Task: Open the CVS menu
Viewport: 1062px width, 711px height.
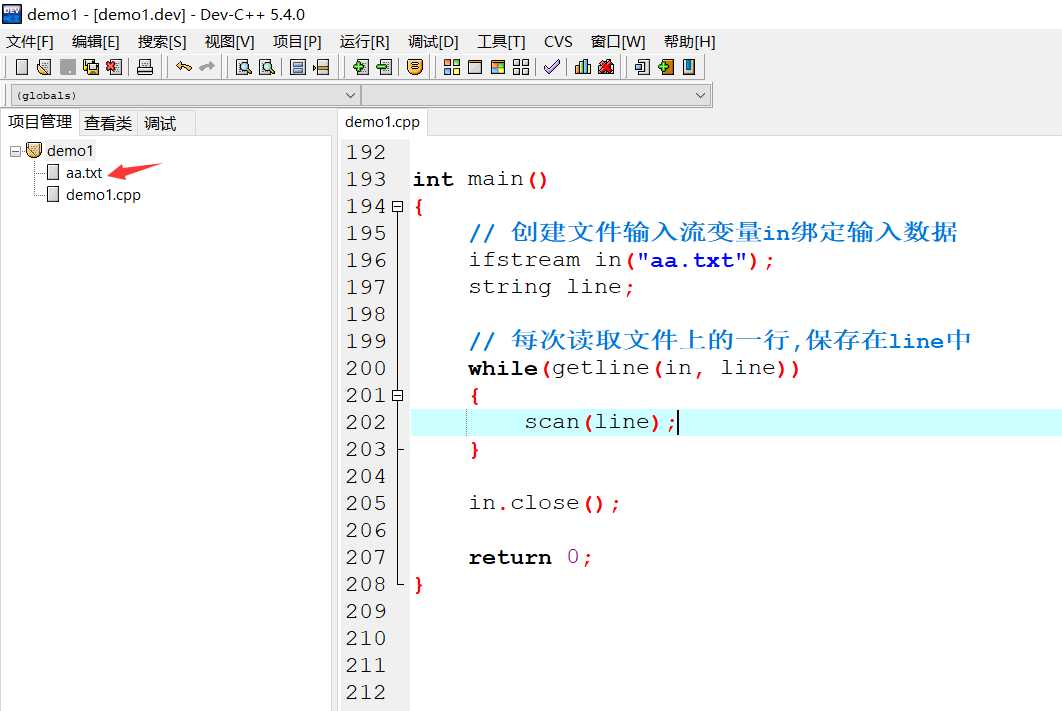Action: [558, 42]
